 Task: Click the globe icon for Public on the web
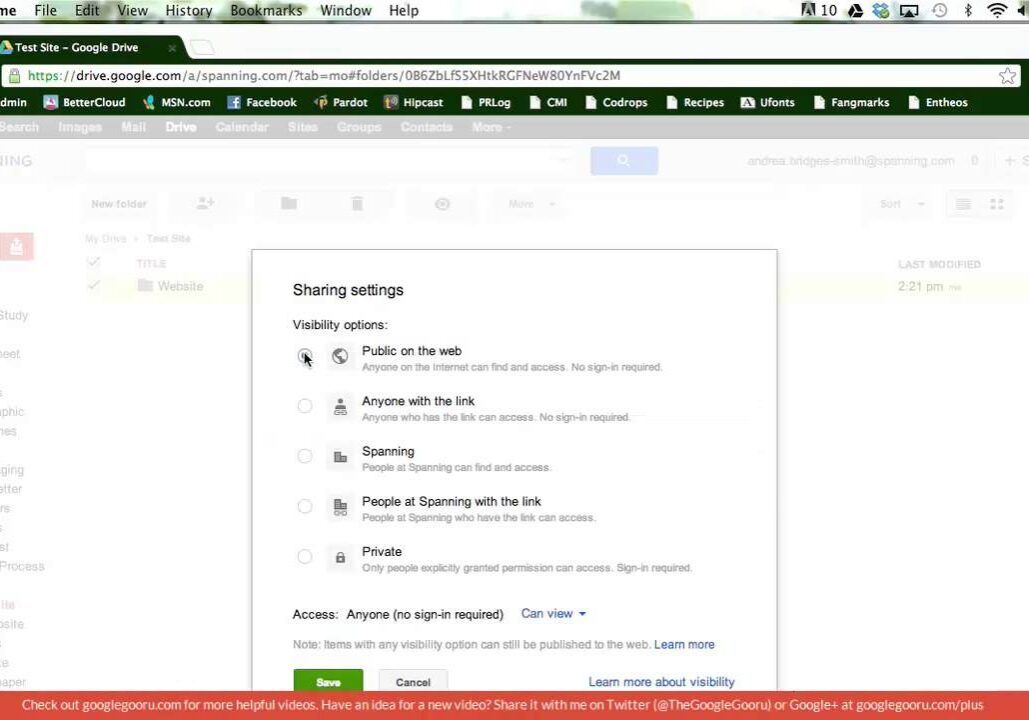pos(340,356)
